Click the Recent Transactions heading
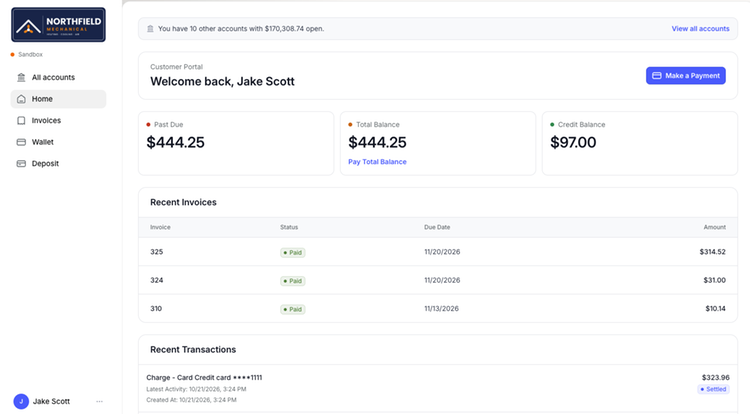The image size is (750, 414). coord(193,350)
